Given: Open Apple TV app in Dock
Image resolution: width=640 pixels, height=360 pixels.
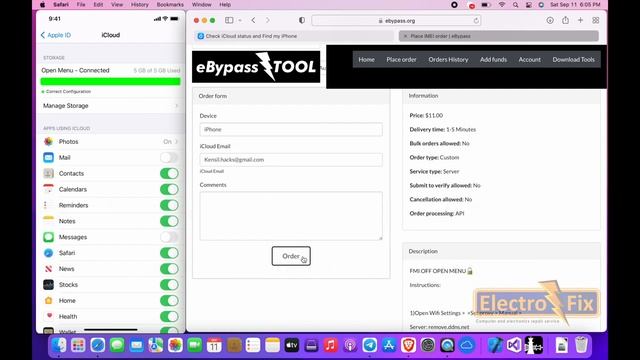Looking at the screenshot, I should pos(292,345).
